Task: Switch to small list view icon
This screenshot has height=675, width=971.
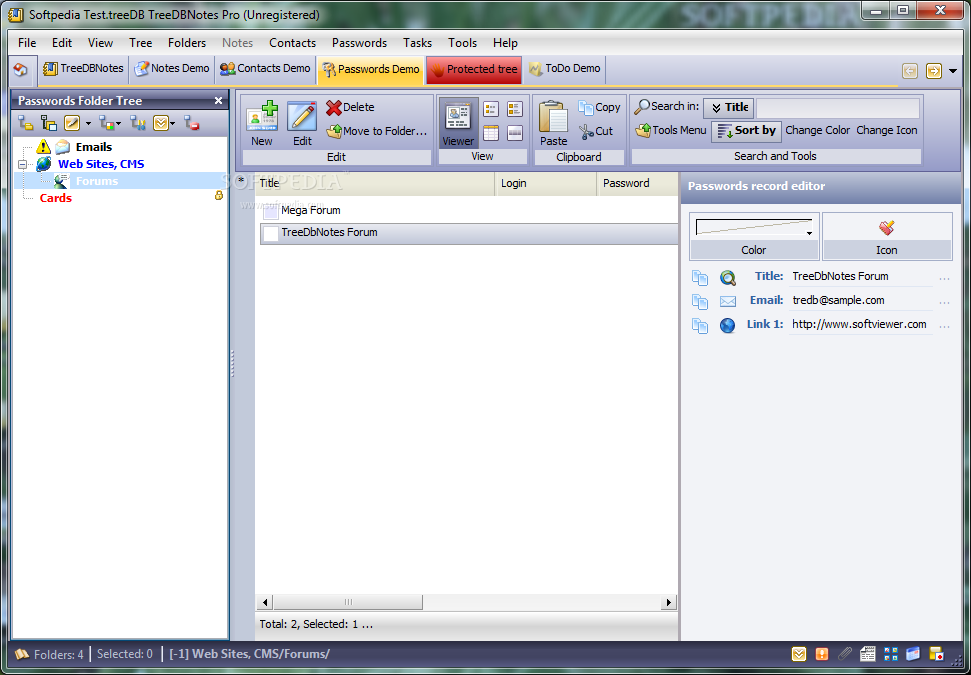Action: (491, 109)
